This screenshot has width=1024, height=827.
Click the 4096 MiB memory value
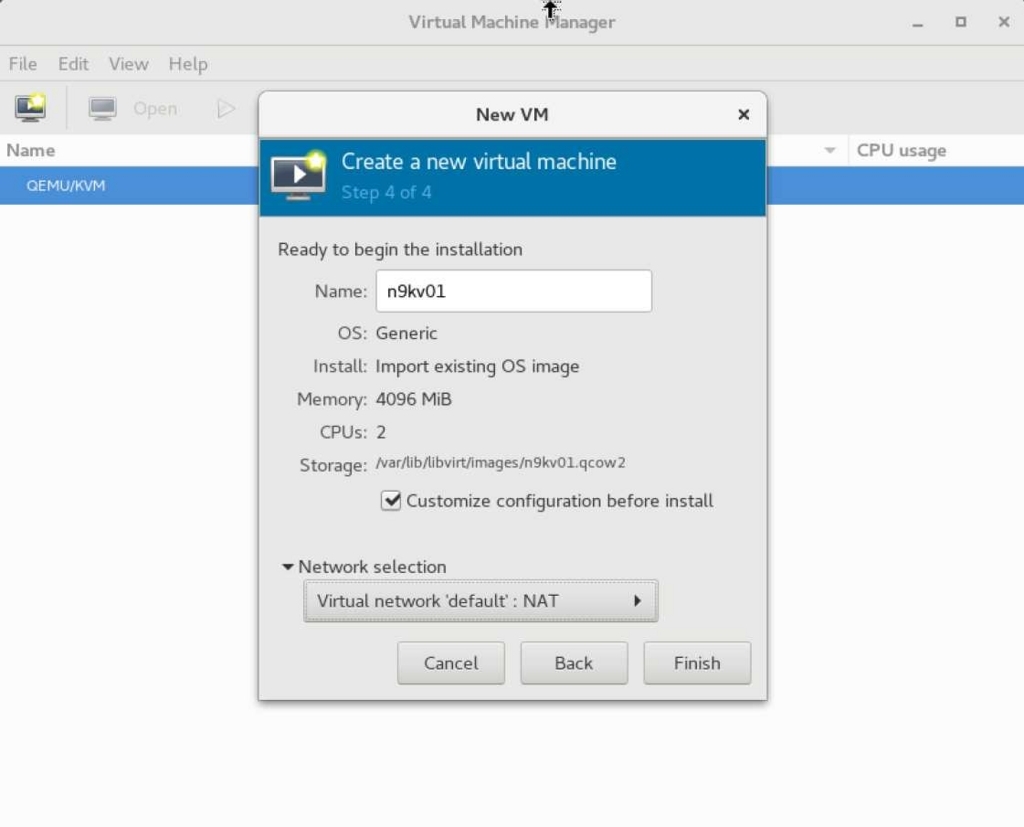click(413, 399)
